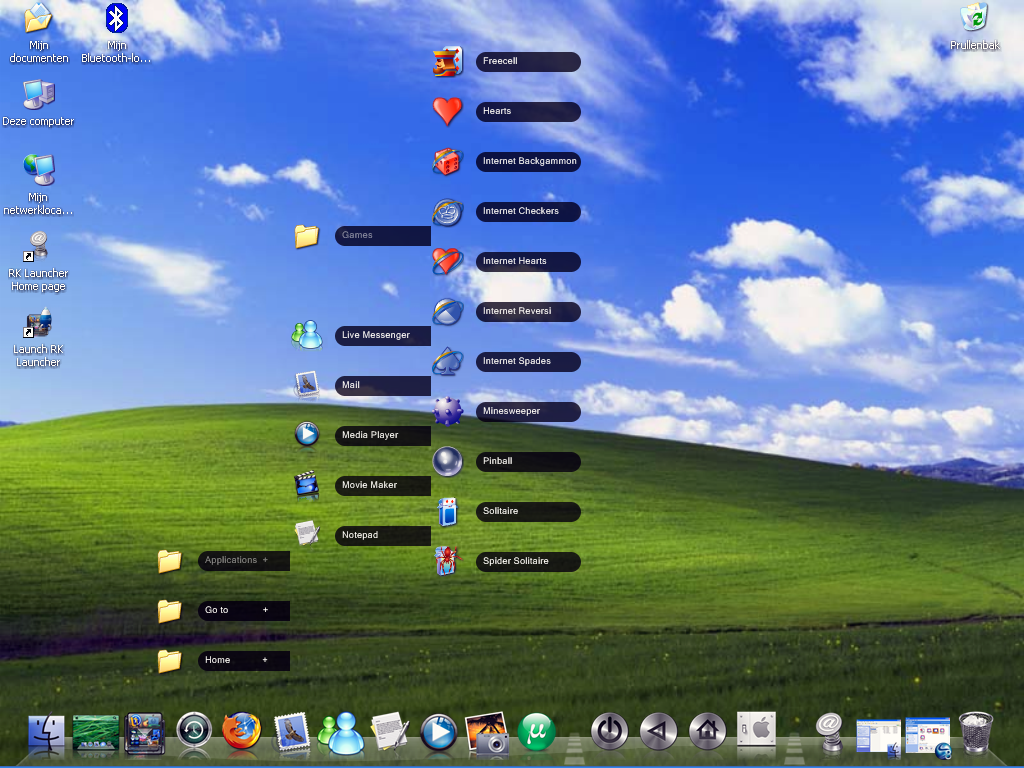Select Games folder in the menu
Screen dimensions: 1024x768
tap(381, 236)
